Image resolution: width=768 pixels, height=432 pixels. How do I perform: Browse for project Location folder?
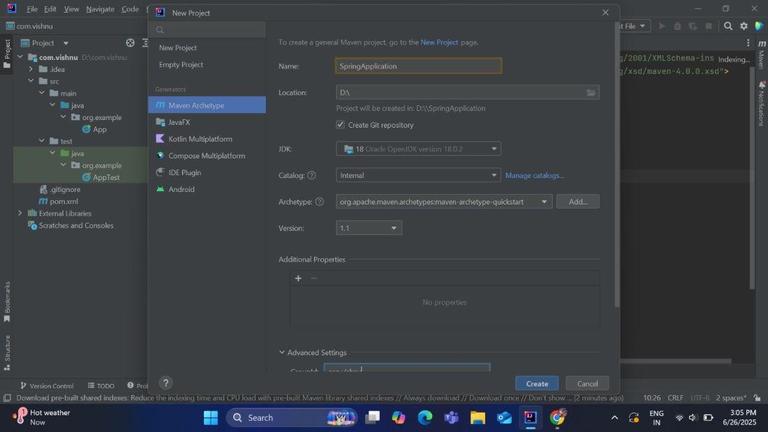point(591,93)
